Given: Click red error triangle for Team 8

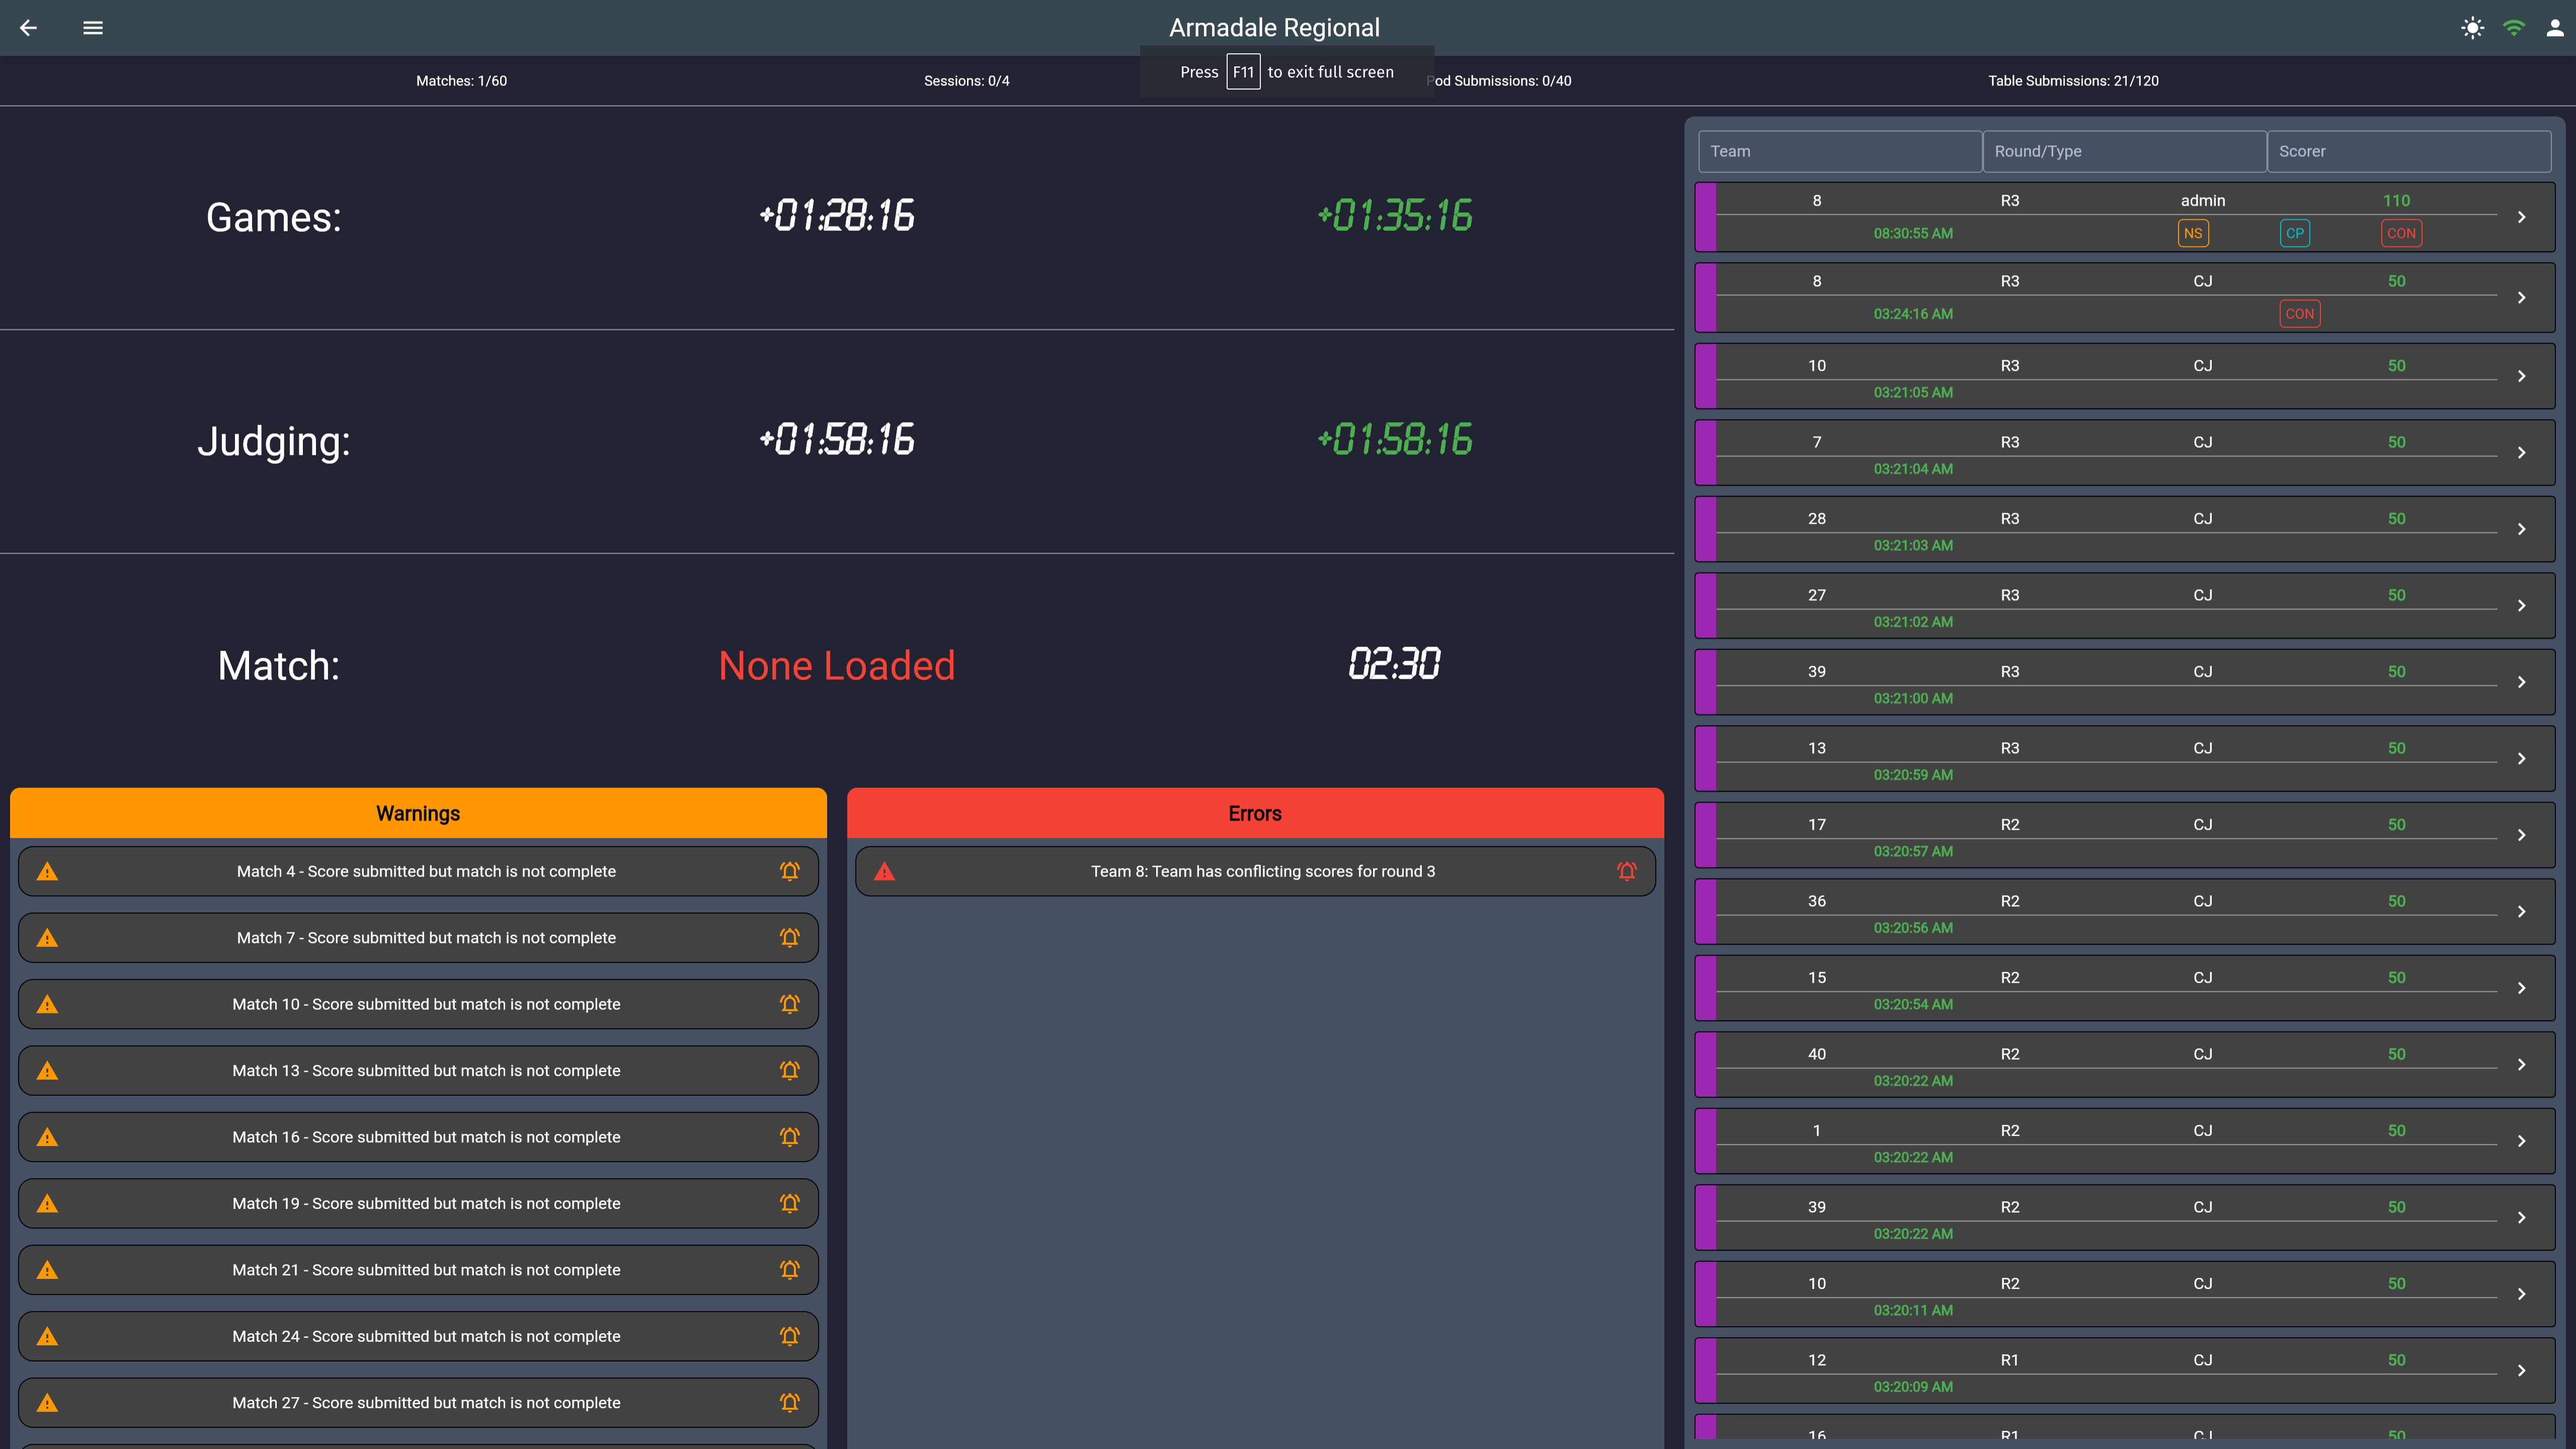Looking at the screenshot, I should tap(884, 871).
